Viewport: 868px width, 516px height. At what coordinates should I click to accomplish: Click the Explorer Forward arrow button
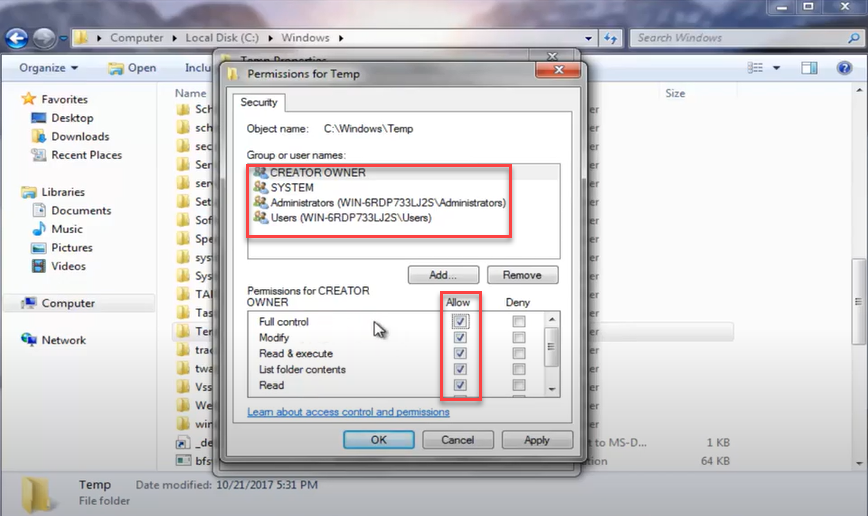tap(44, 38)
